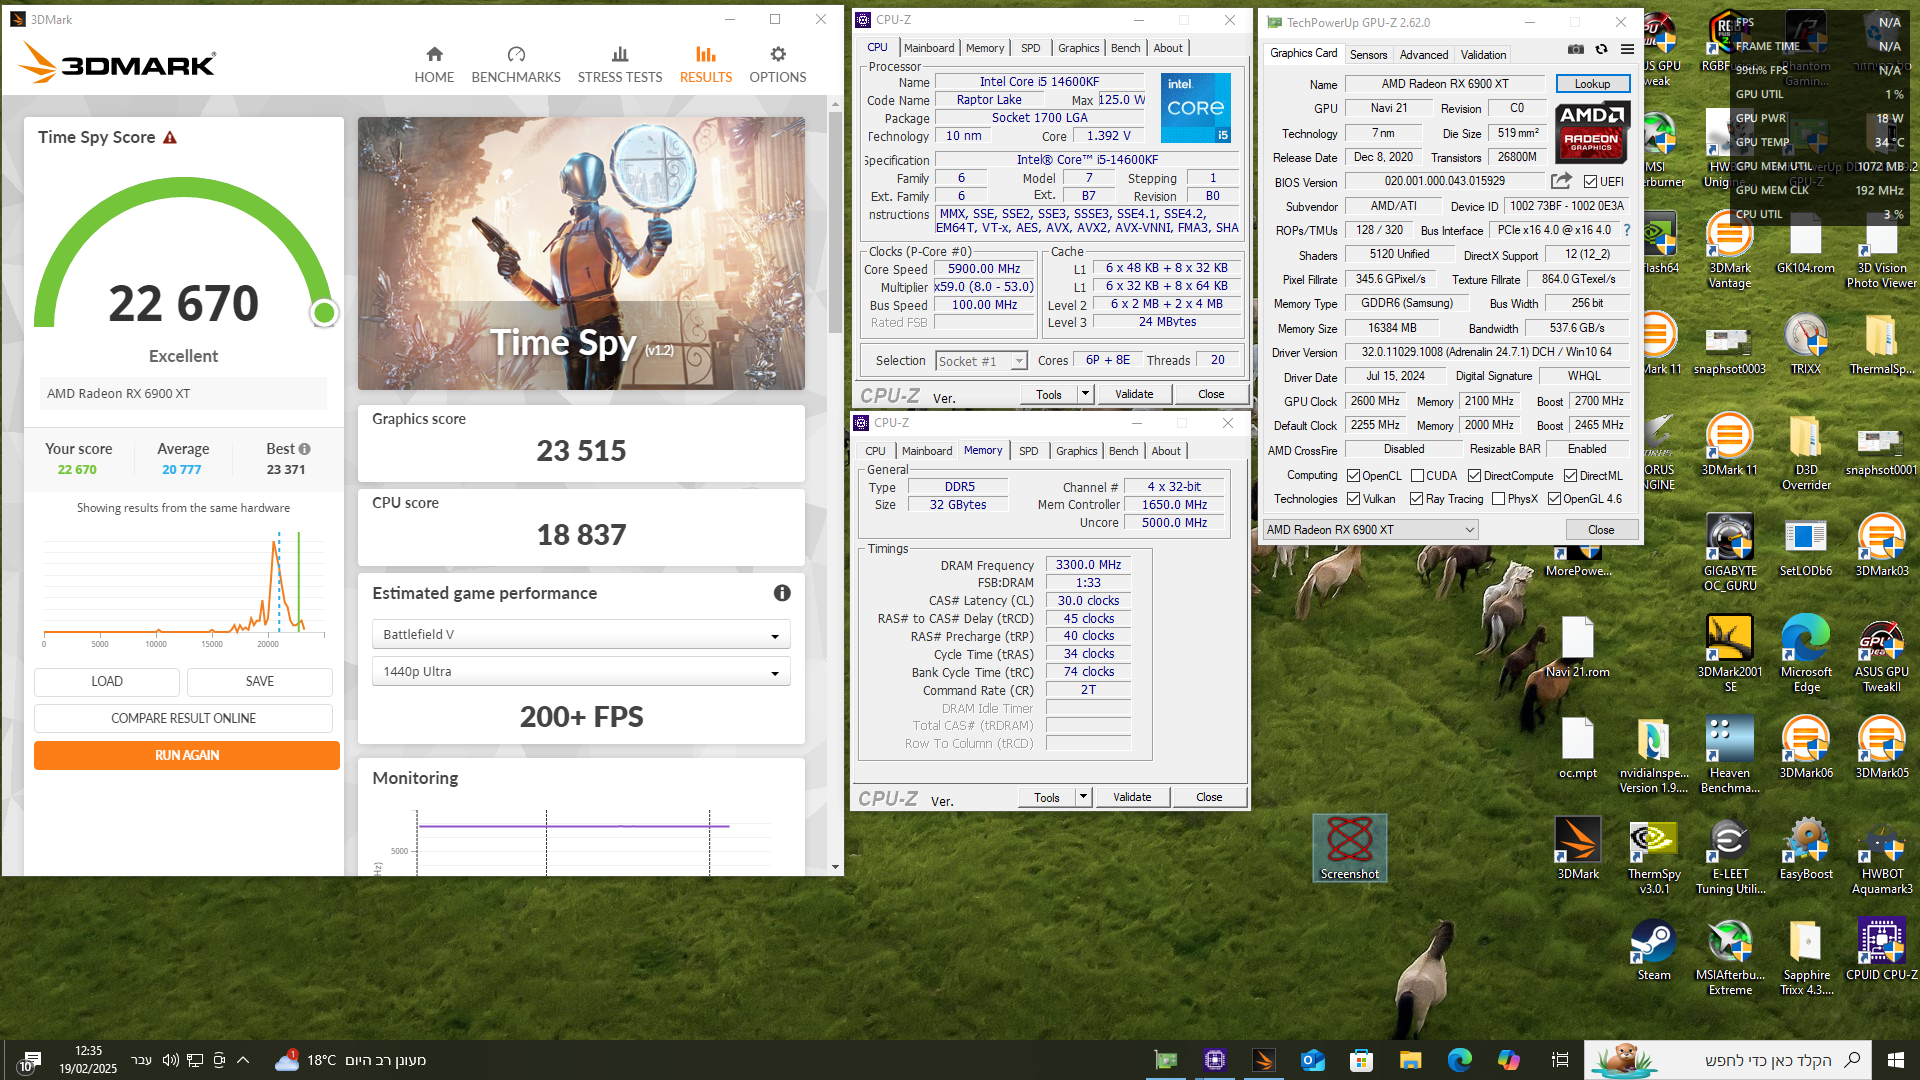Open the Socket #1 selection dropdown in CPU-Z
The width and height of the screenshot is (1920, 1080).
(x=981, y=361)
